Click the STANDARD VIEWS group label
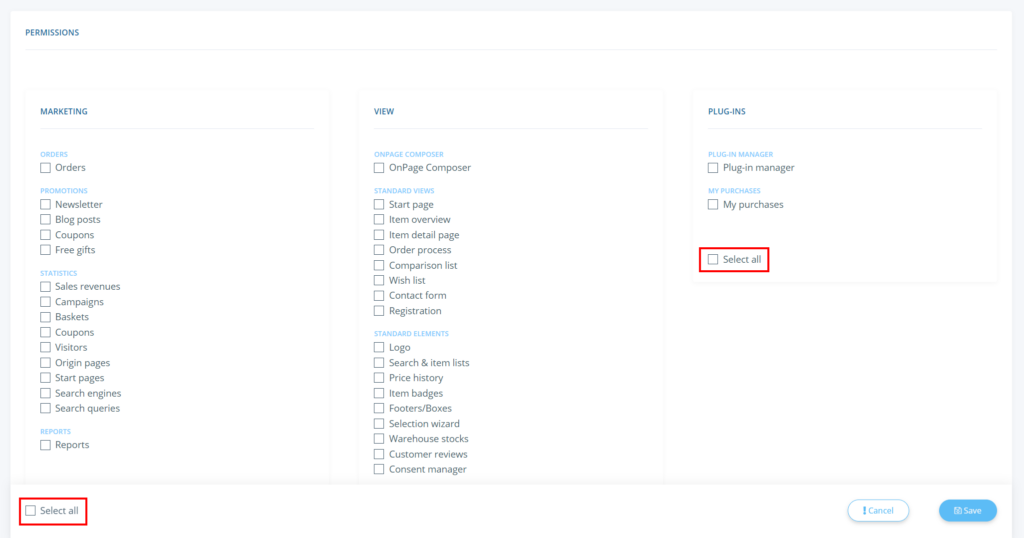Screen dimensions: 1024x538 pyautogui.click(x=404, y=191)
